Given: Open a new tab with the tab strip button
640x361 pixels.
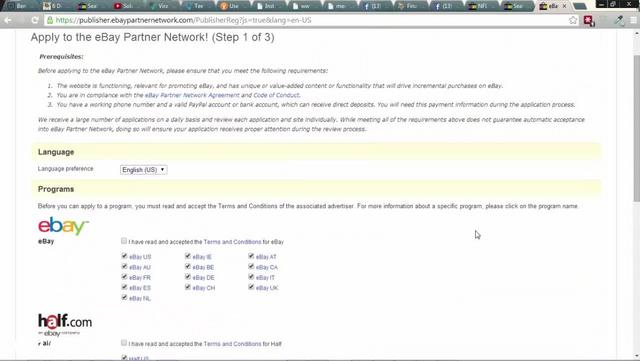Looking at the screenshot, I should [580, 6].
